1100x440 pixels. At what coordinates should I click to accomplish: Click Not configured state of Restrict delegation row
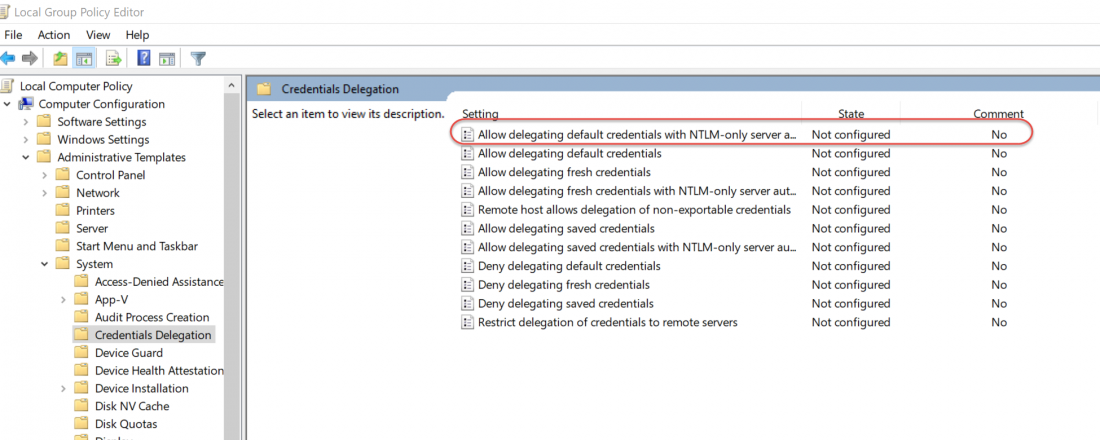[851, 322]
